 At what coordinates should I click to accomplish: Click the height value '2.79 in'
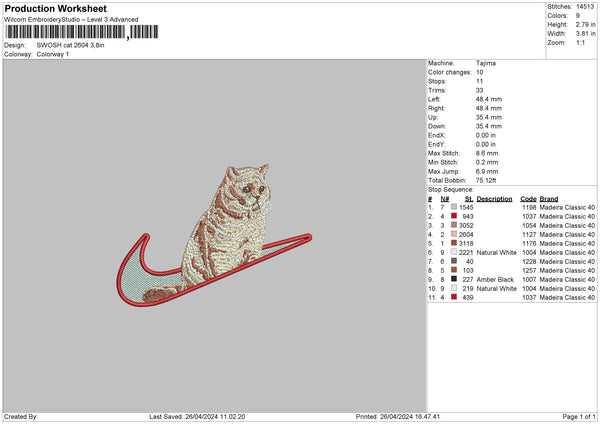coord(585,24)
